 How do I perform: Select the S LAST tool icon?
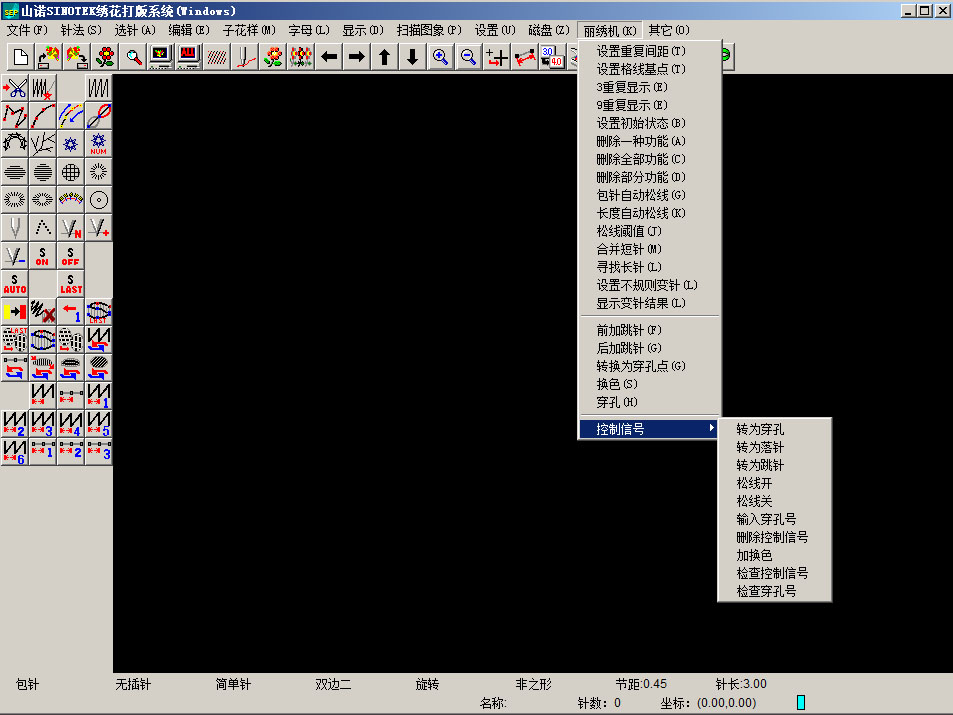pyautogui.click(x=71, y=284)
